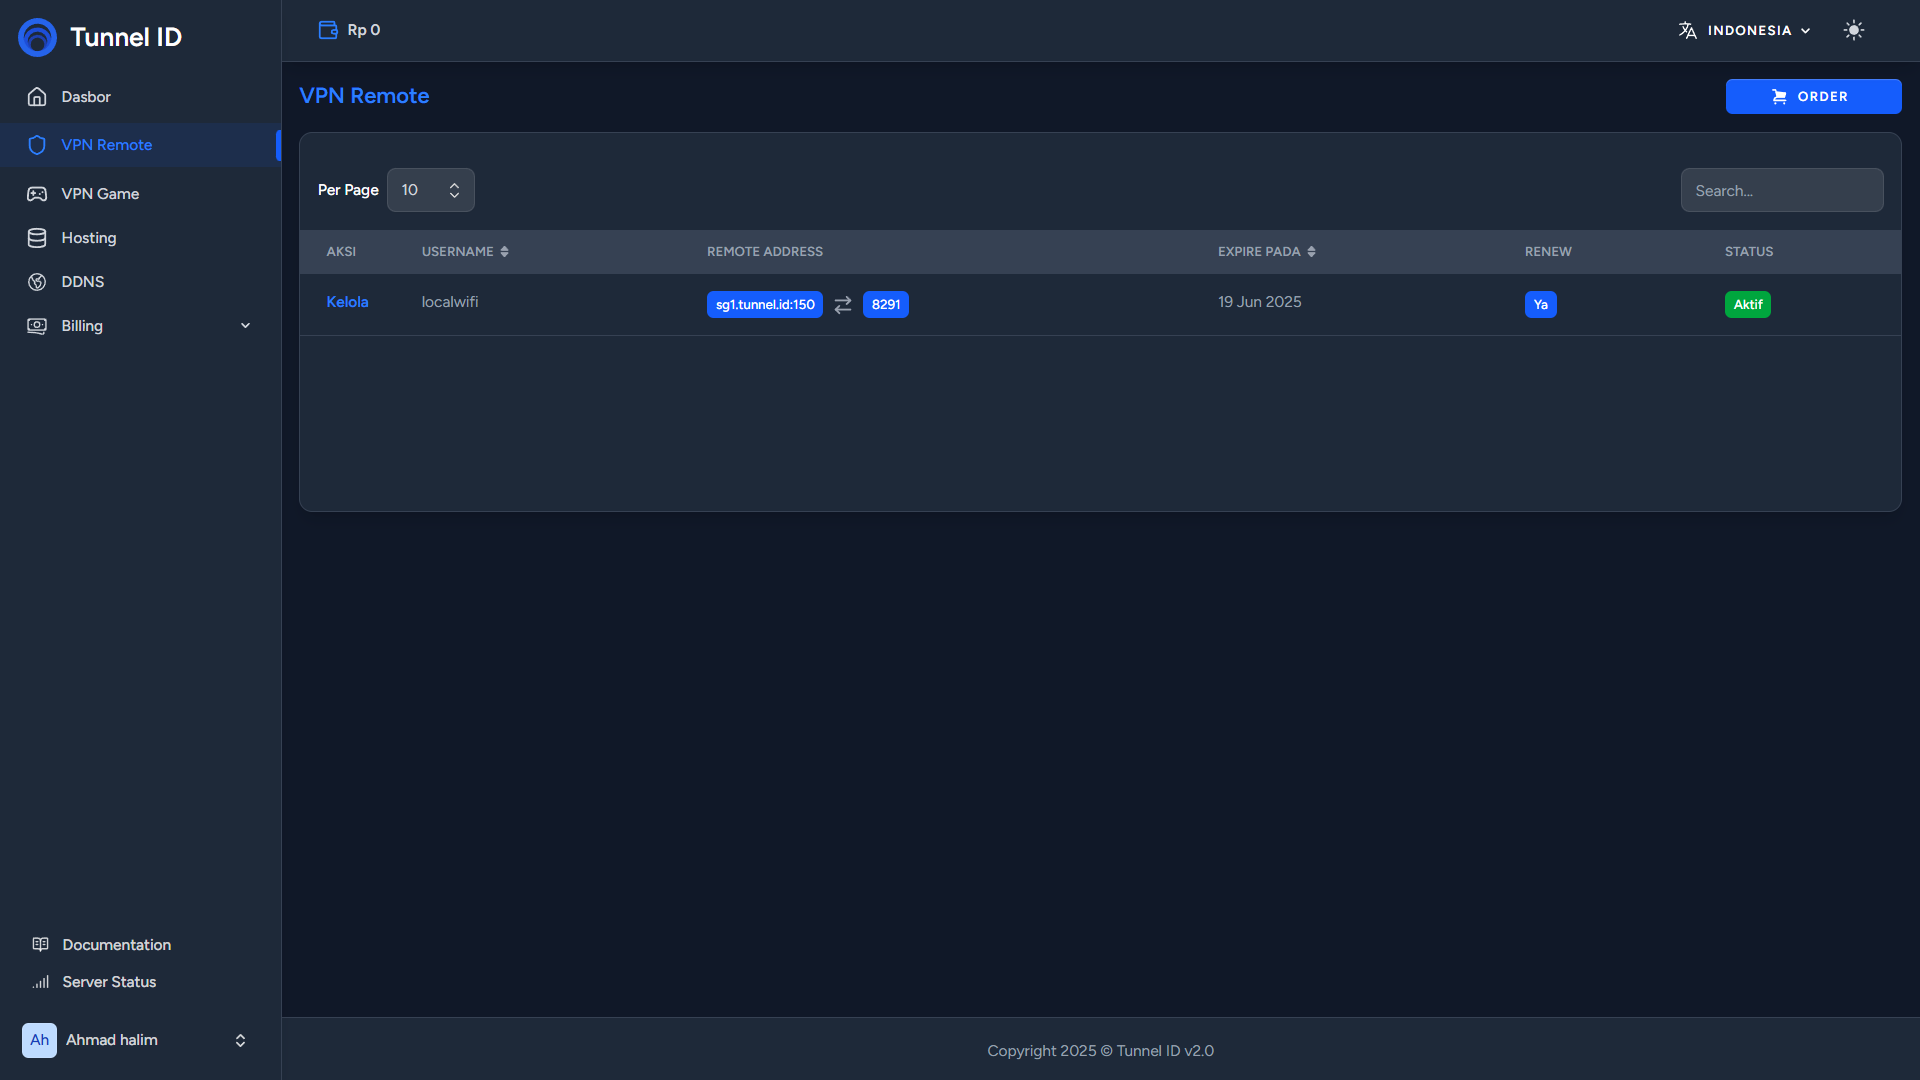Click the Ah user avatar
Screen dimensions: 1920x1080
pyautogui.click(x=39, y=1040)
